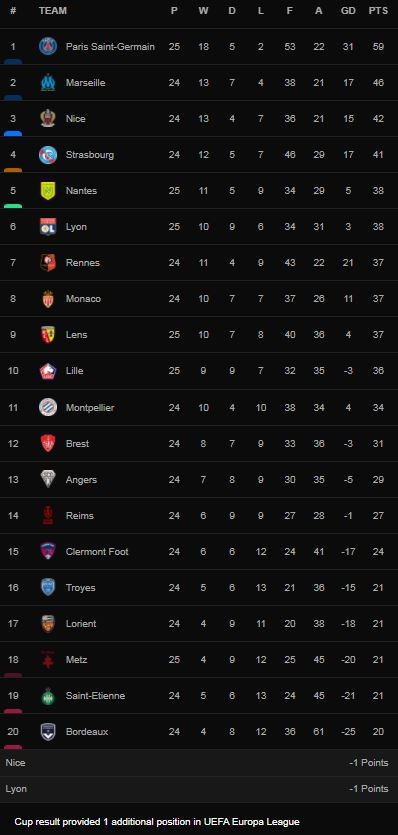Sort standings by GD column header
The width and height of the screenshot is (398, 835).
(x=348, y=11)
